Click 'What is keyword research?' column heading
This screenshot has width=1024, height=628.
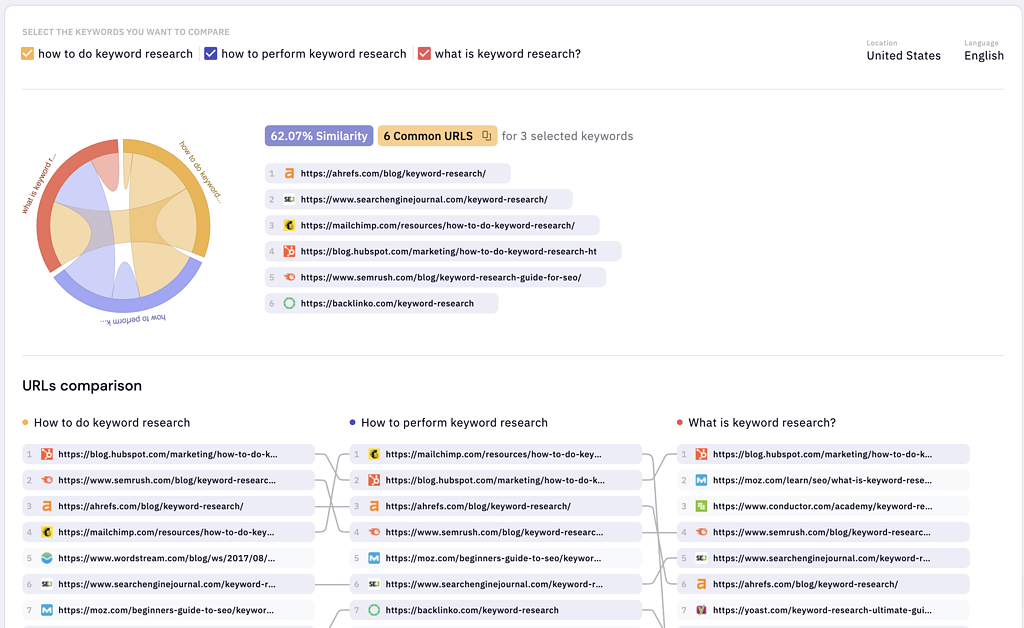[x=762, y=422]
